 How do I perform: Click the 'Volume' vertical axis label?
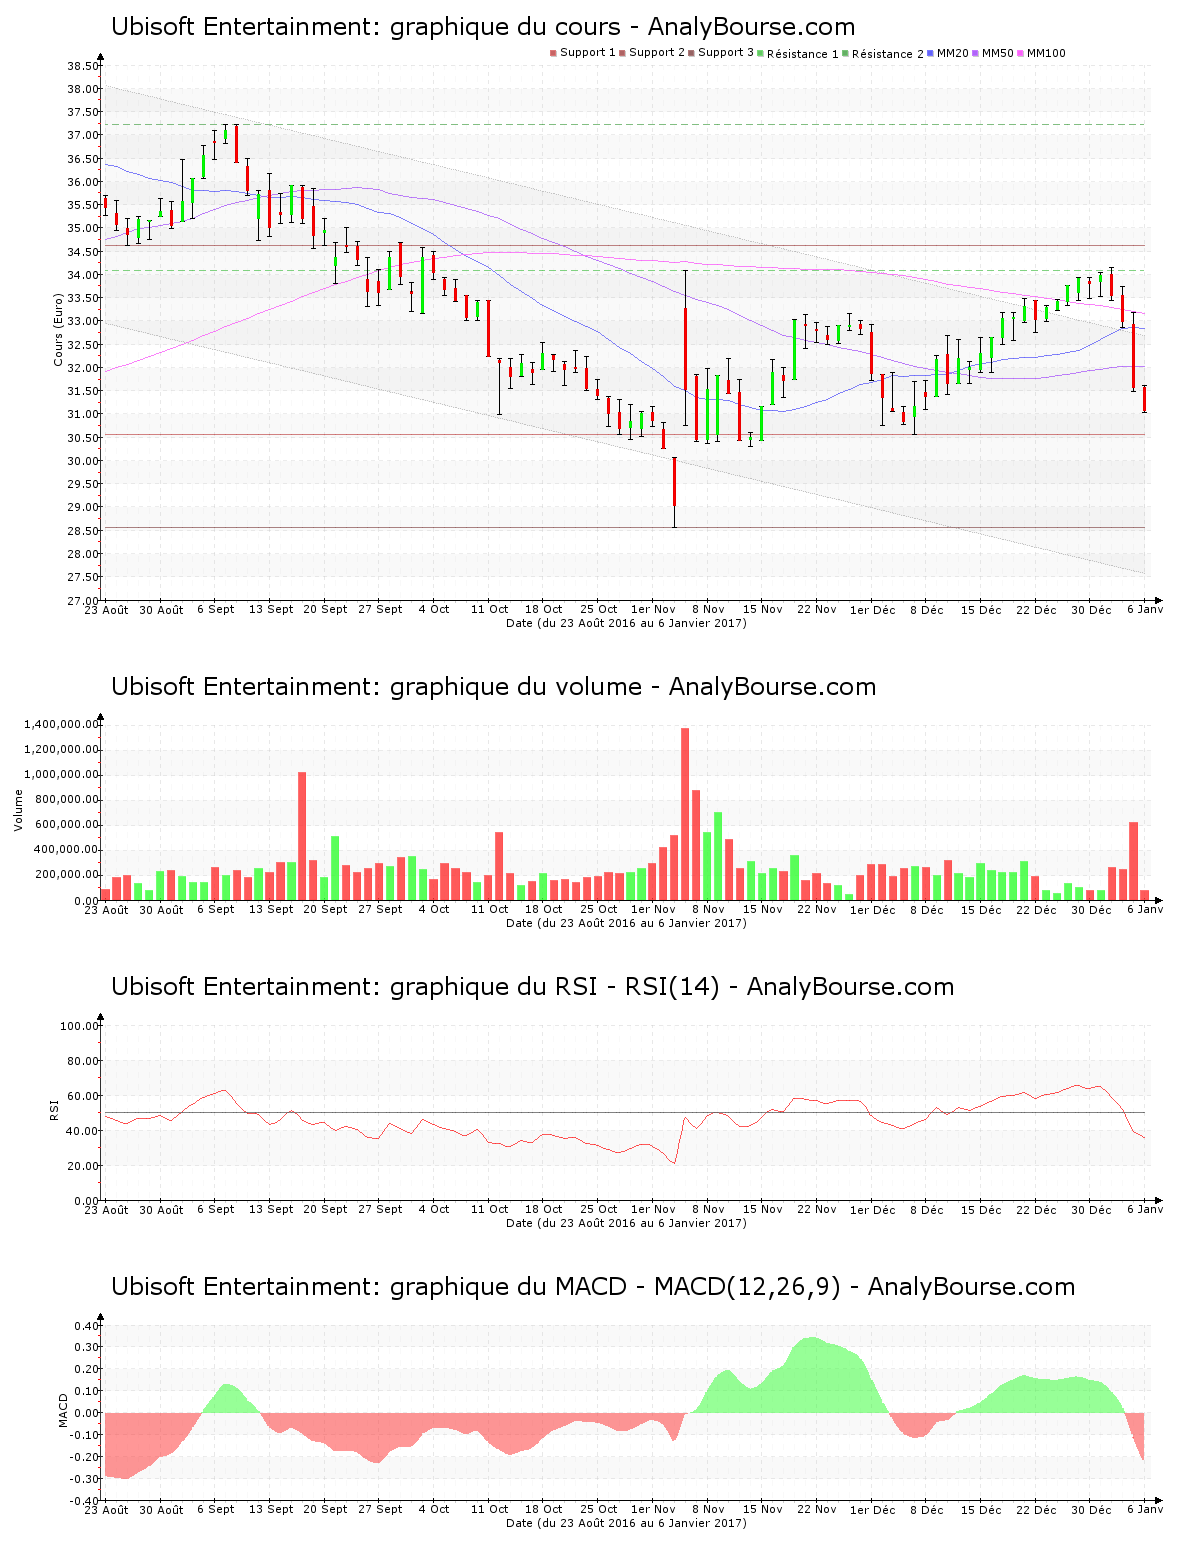tap(18, 810)
